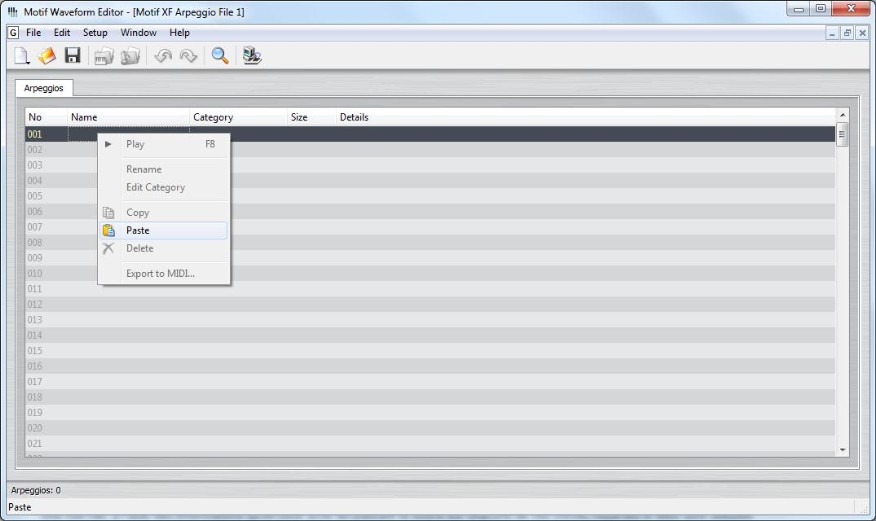Image resolution: width=876 pixels, height=521 pixels.
Task: Sort by the No column header
Action: [x=46, y=117]
